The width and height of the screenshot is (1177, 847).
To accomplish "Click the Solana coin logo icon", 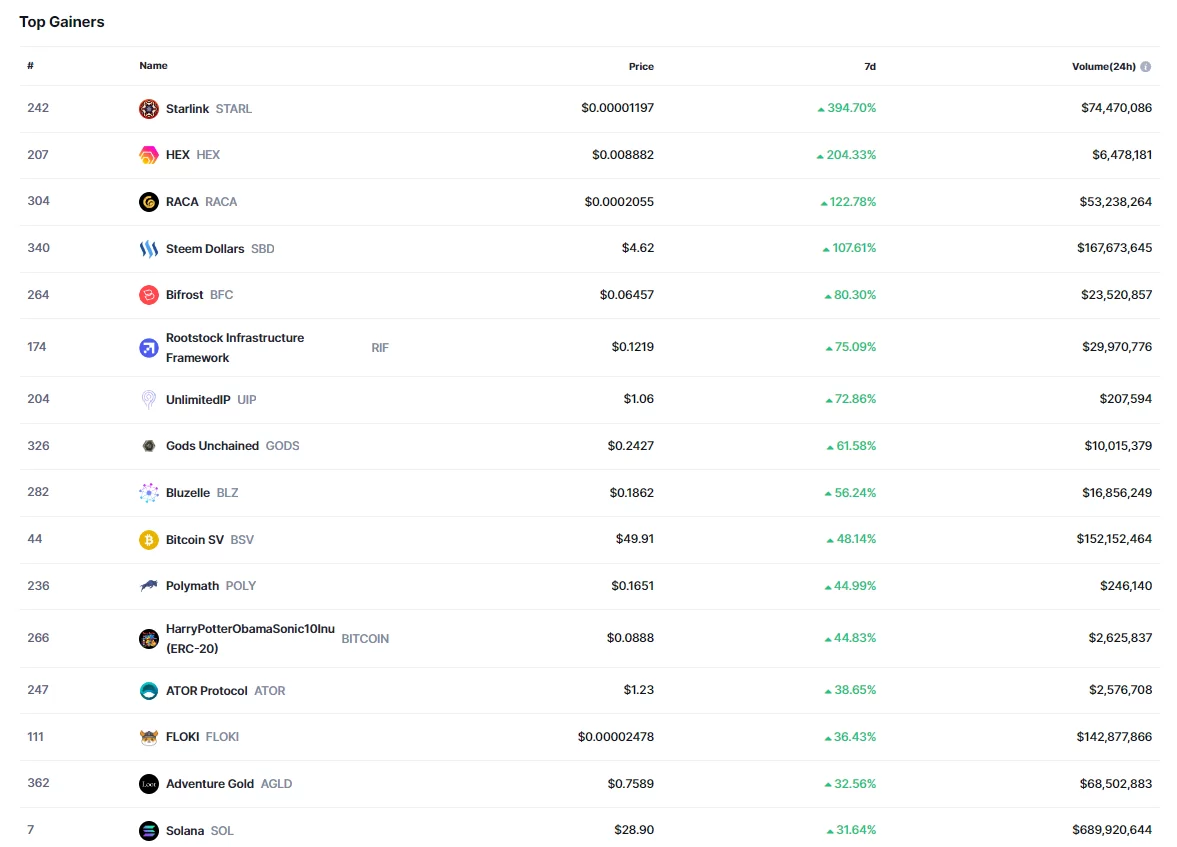I will (x=148, y=831).
